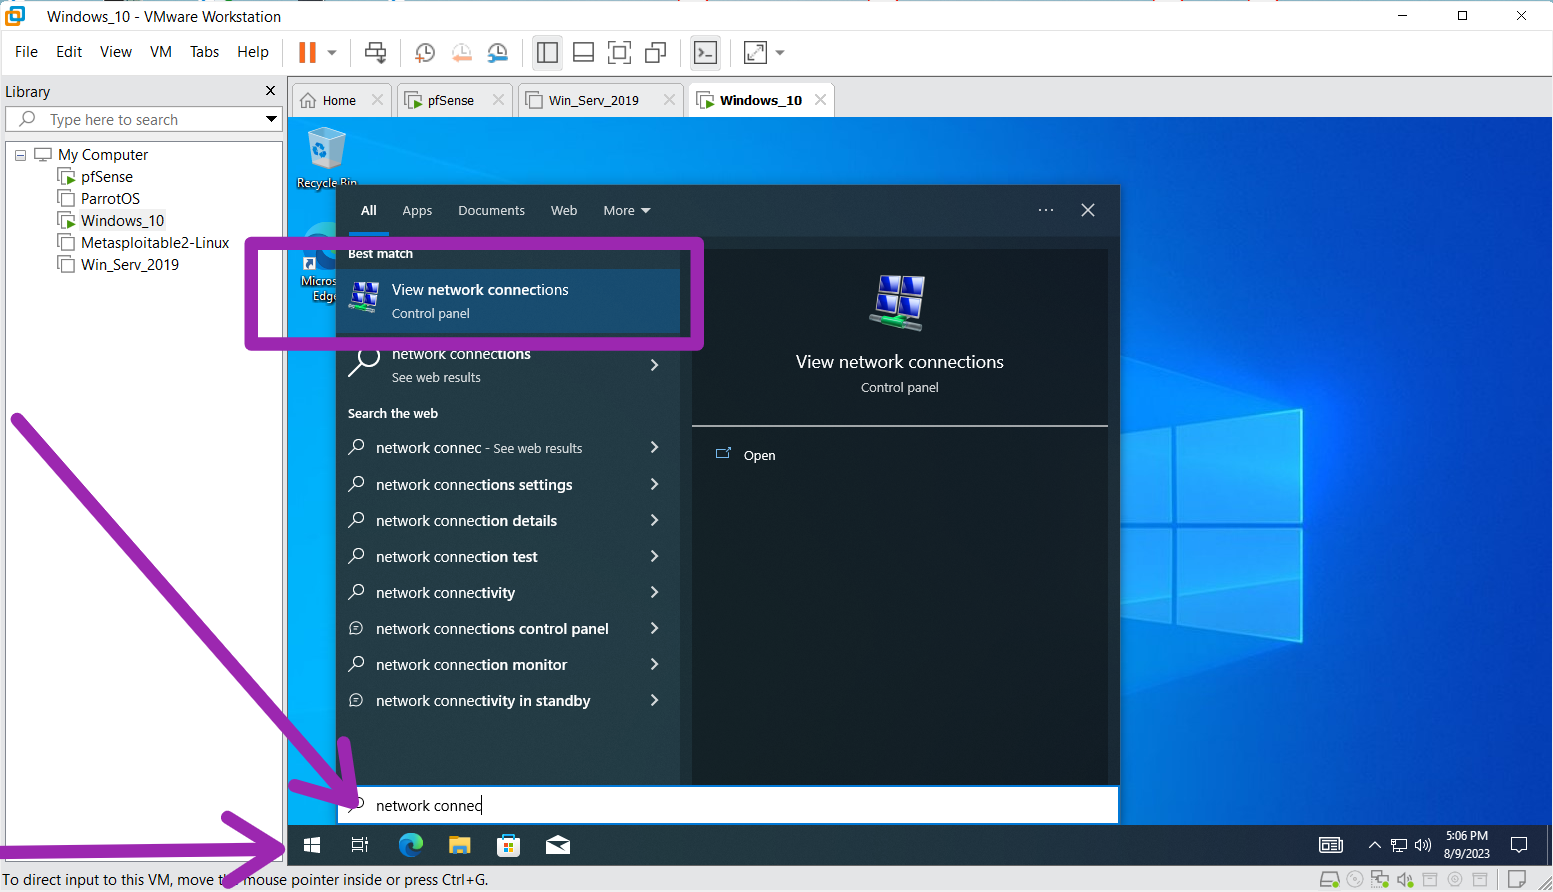Image resolution: width=1553 pixels, height=892 pixels.
Task: Select the Documents search filter
Action: coord(491,211)
